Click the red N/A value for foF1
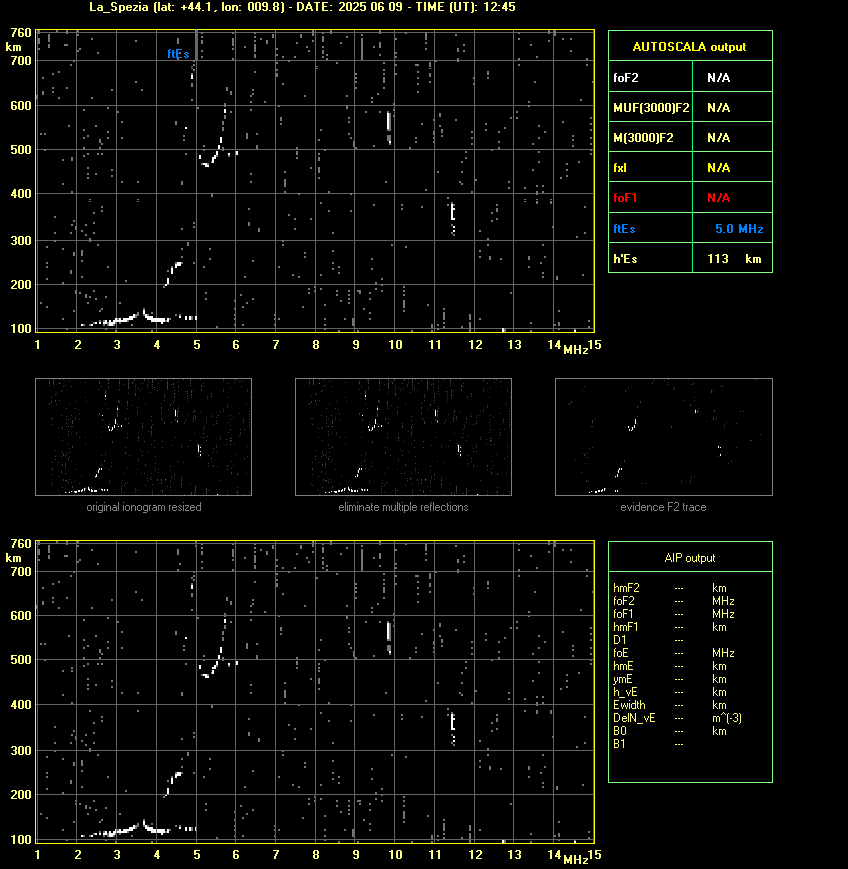 [x=718, y=198]
